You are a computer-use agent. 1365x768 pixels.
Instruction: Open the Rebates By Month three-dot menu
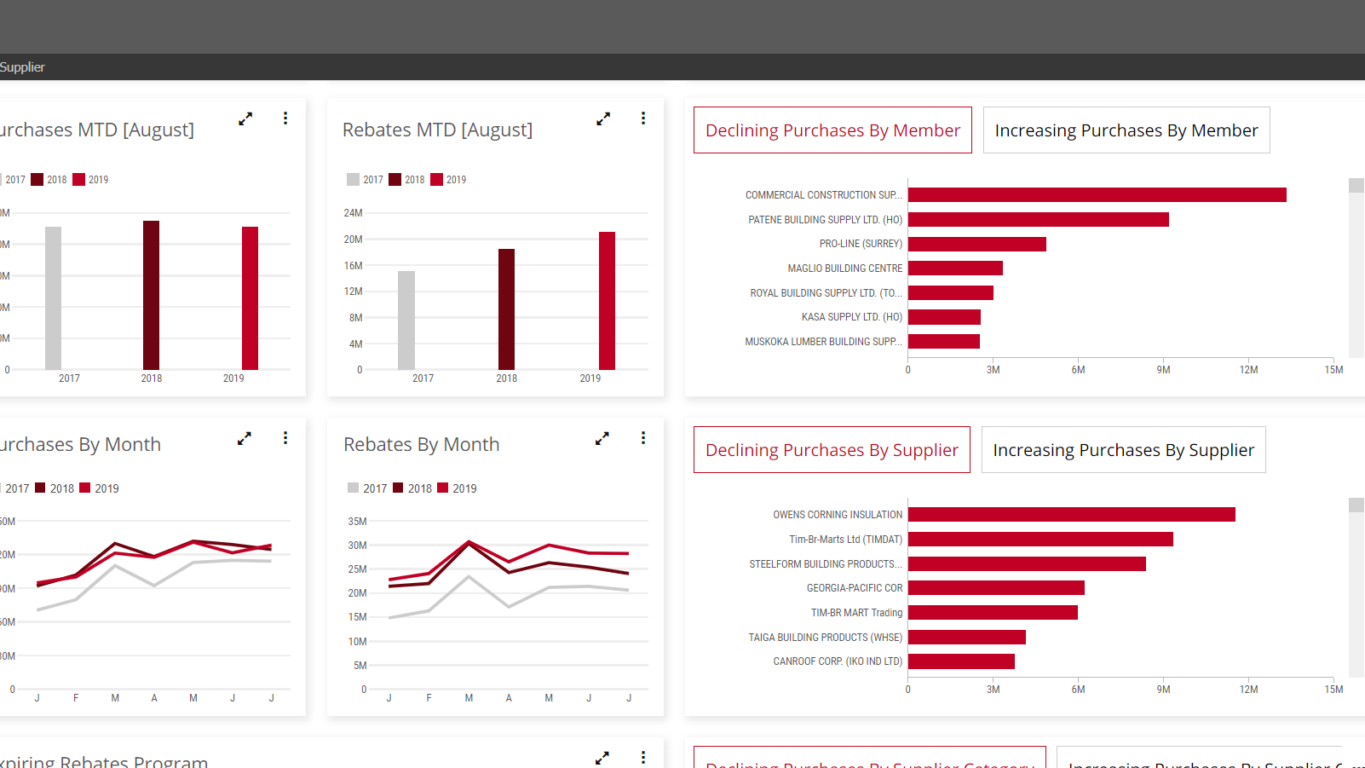pyautogui.click(x=643, y=439)
